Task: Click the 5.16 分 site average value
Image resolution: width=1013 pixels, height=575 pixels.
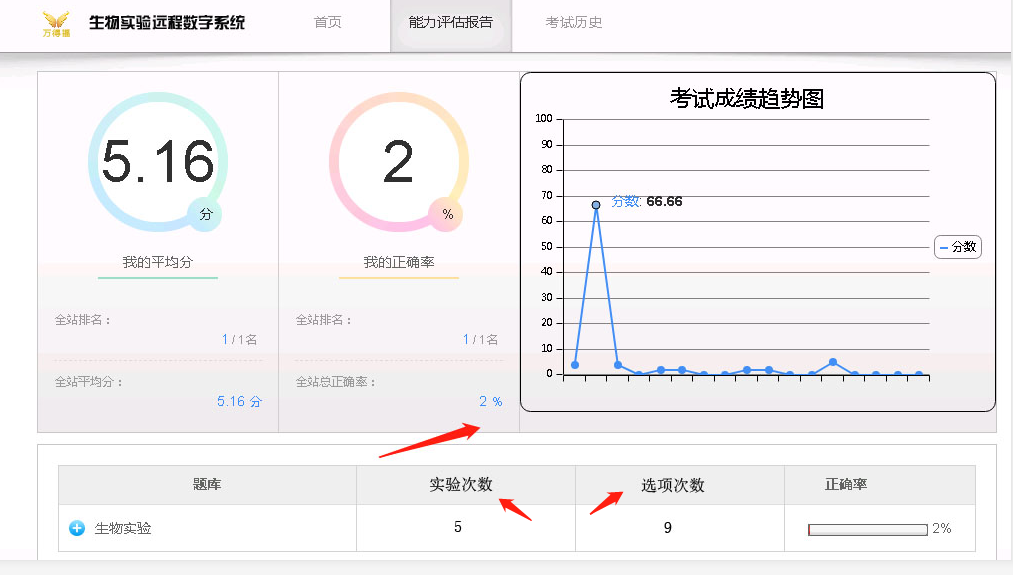Action: [239, 401]
